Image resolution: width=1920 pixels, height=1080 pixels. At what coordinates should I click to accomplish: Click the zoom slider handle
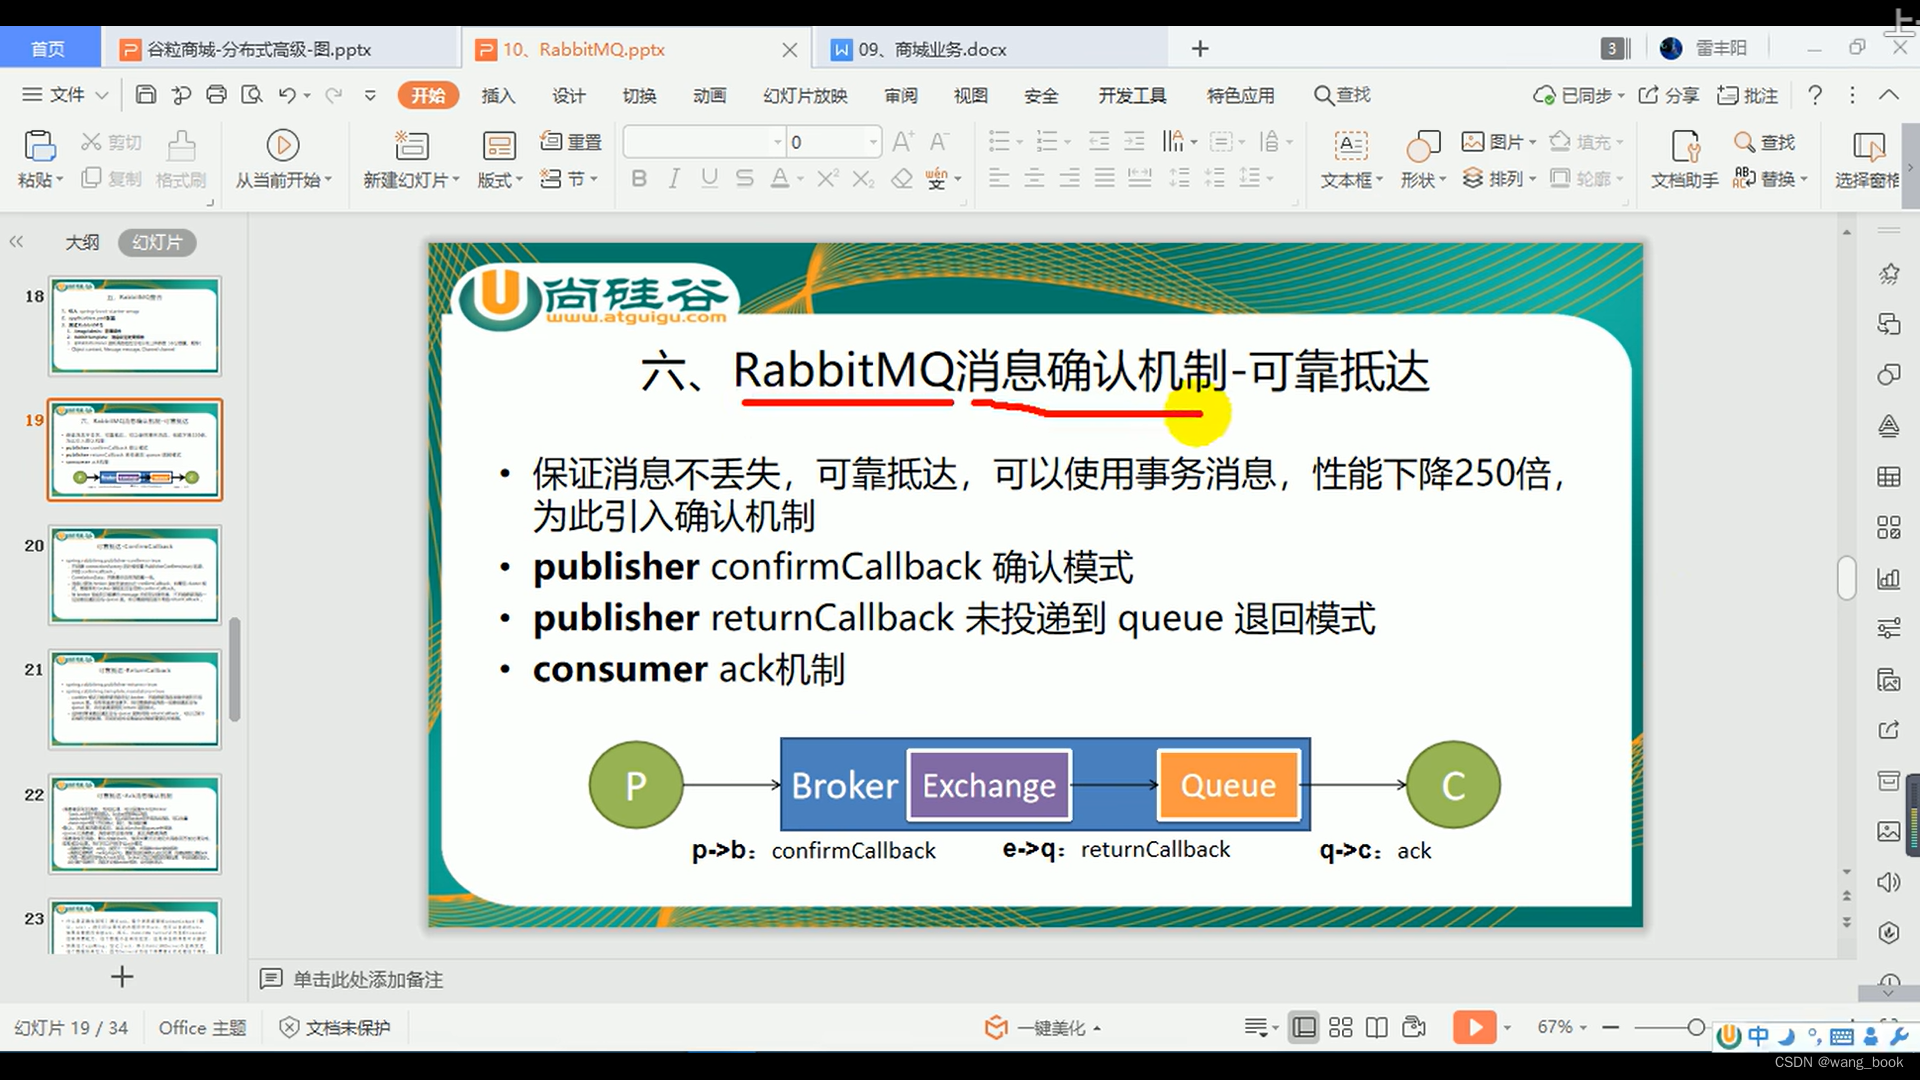coord(1696,1027)
